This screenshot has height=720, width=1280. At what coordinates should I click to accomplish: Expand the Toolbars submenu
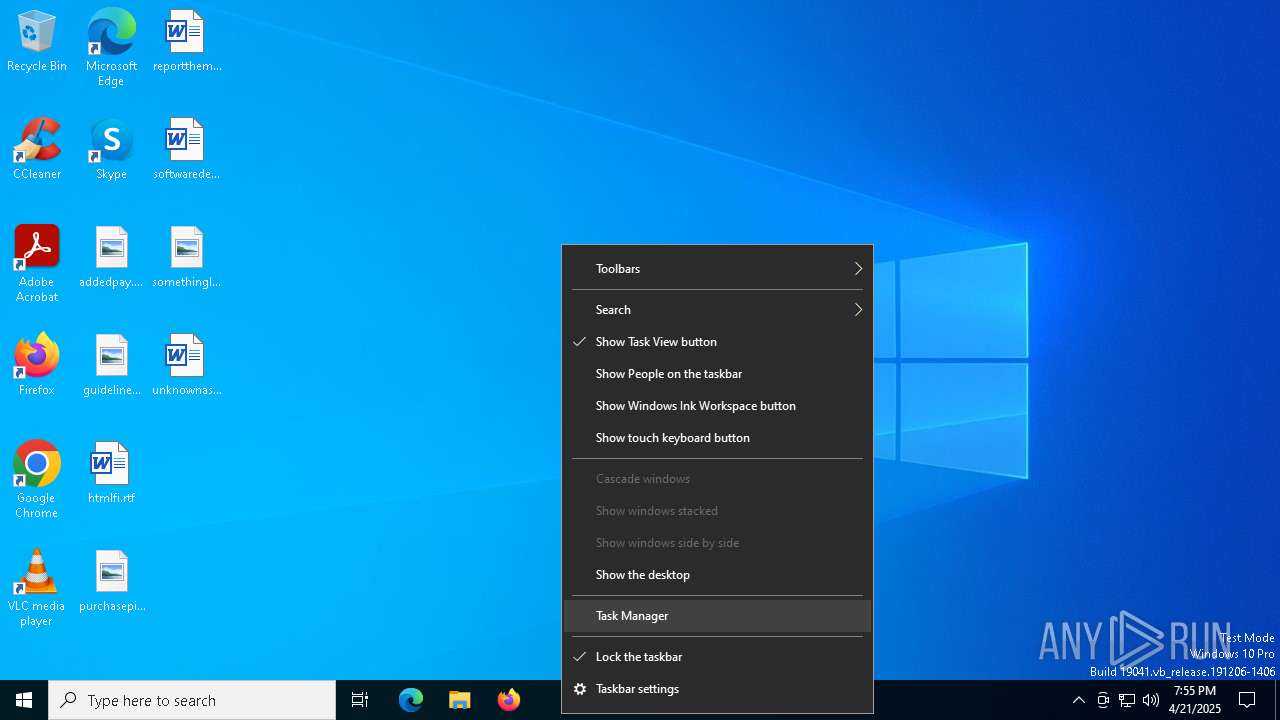click(x=717, y=269)
